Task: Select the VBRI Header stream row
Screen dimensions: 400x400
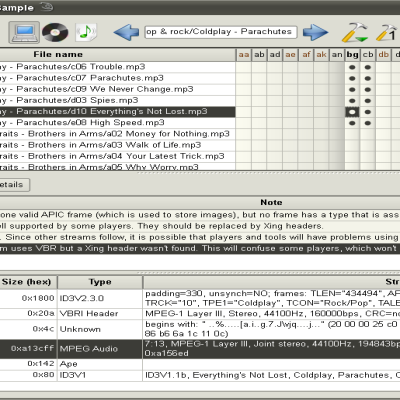Action: point(200,314)
